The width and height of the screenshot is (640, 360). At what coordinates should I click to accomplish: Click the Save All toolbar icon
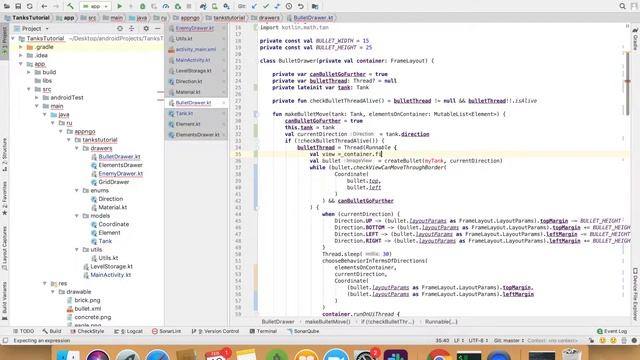[18, 6]
